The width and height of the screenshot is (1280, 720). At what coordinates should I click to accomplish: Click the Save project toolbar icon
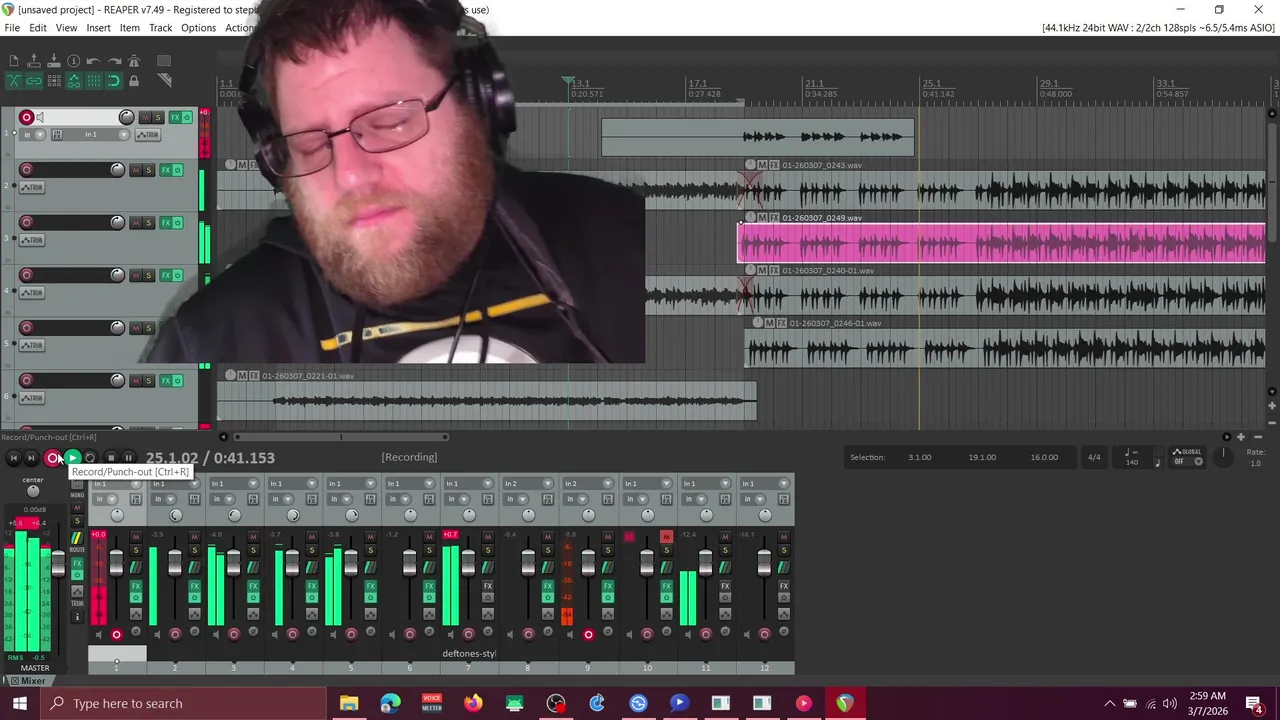(54, 61)
